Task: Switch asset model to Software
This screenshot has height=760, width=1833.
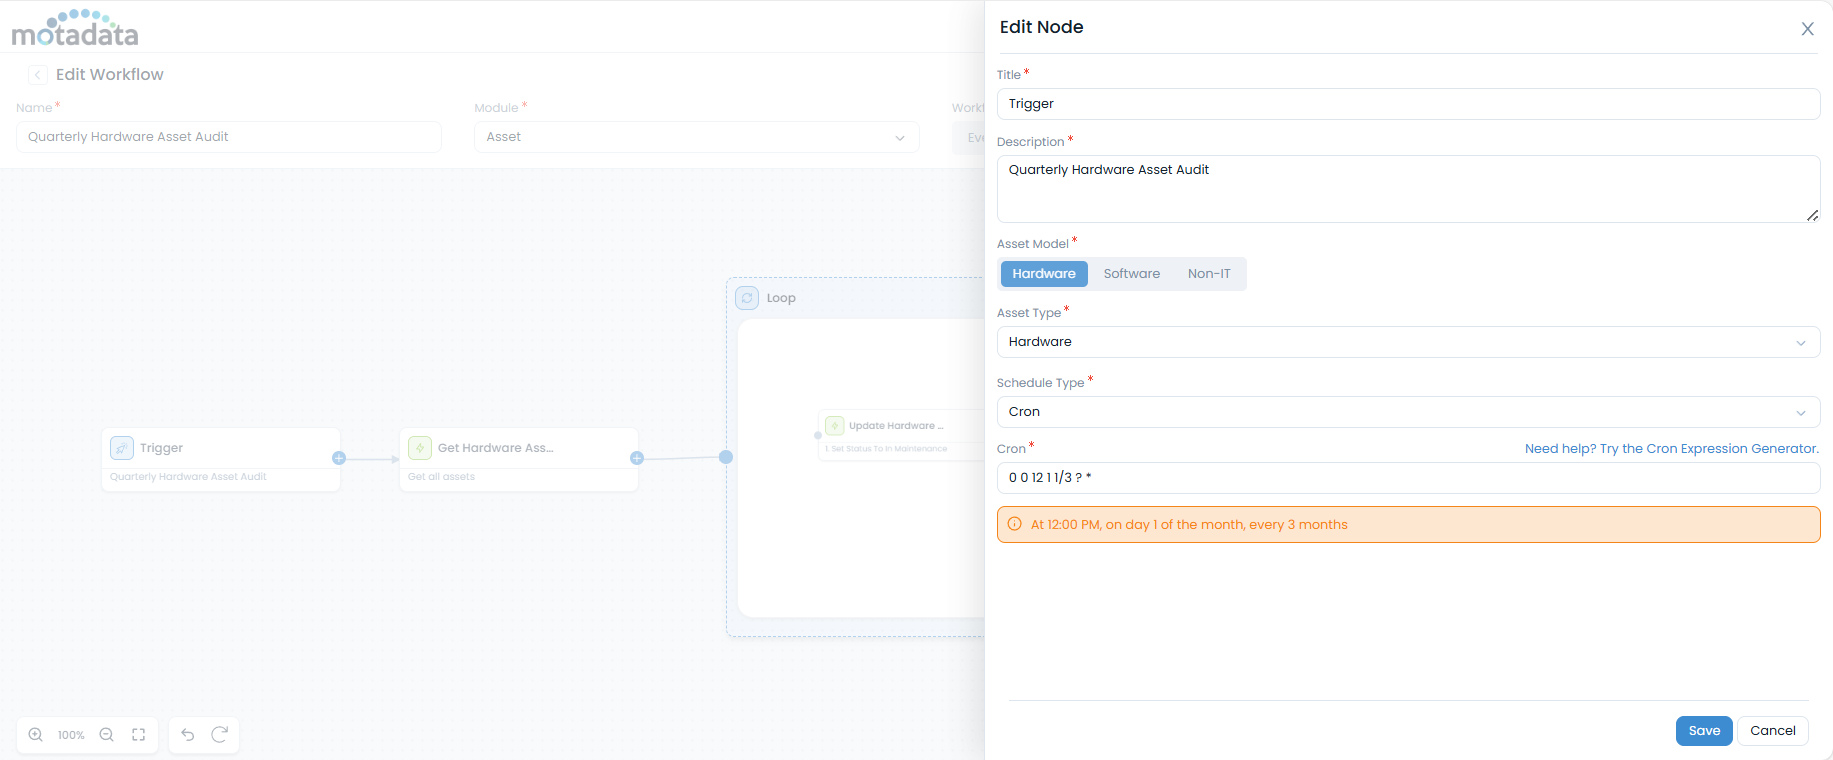Action: click(1131, 274)
